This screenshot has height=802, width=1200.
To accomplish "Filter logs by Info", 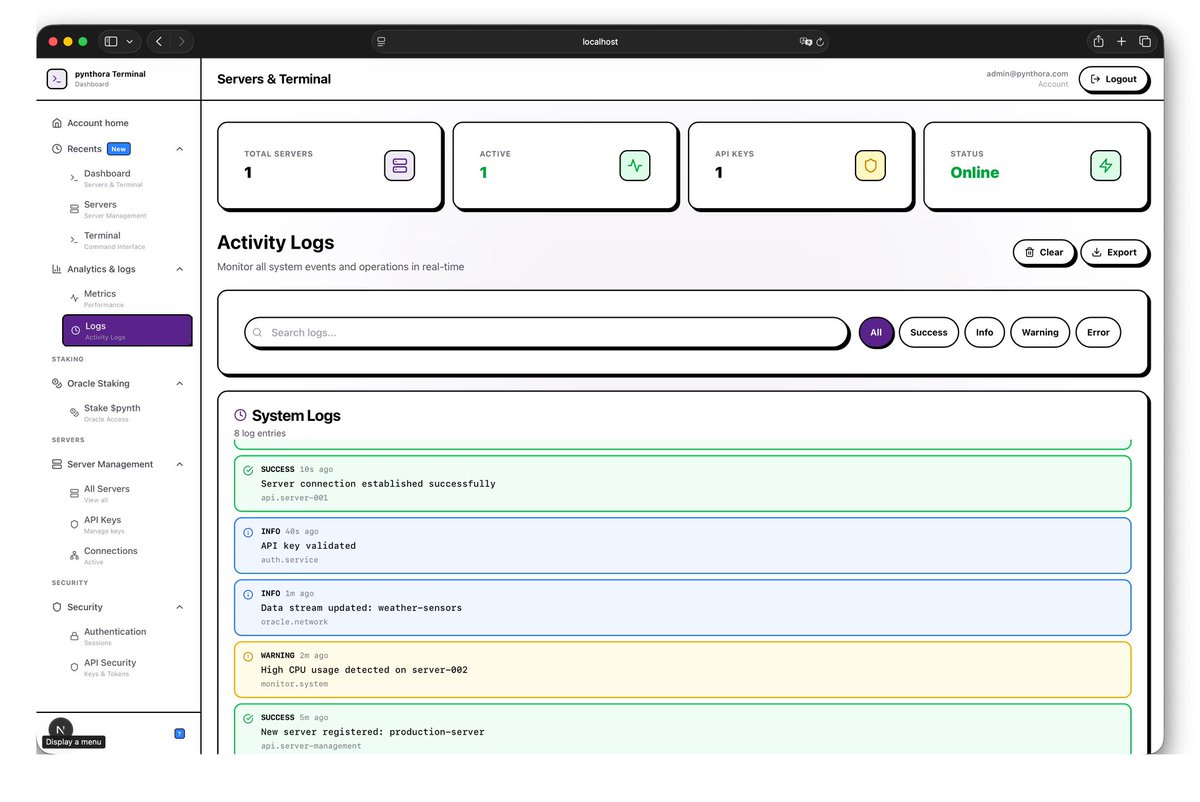I will [985, 332].
